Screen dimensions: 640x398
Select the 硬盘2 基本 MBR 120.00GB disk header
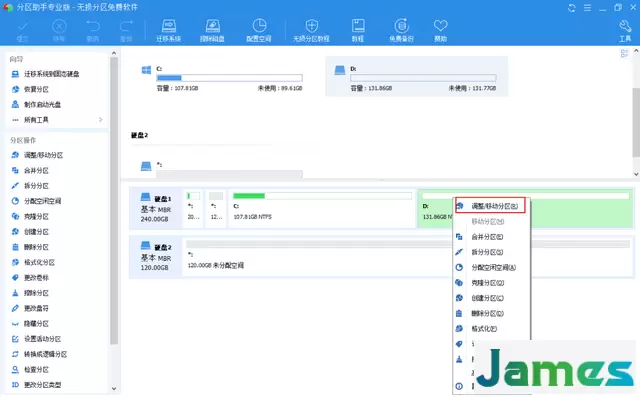pos(156,256)
